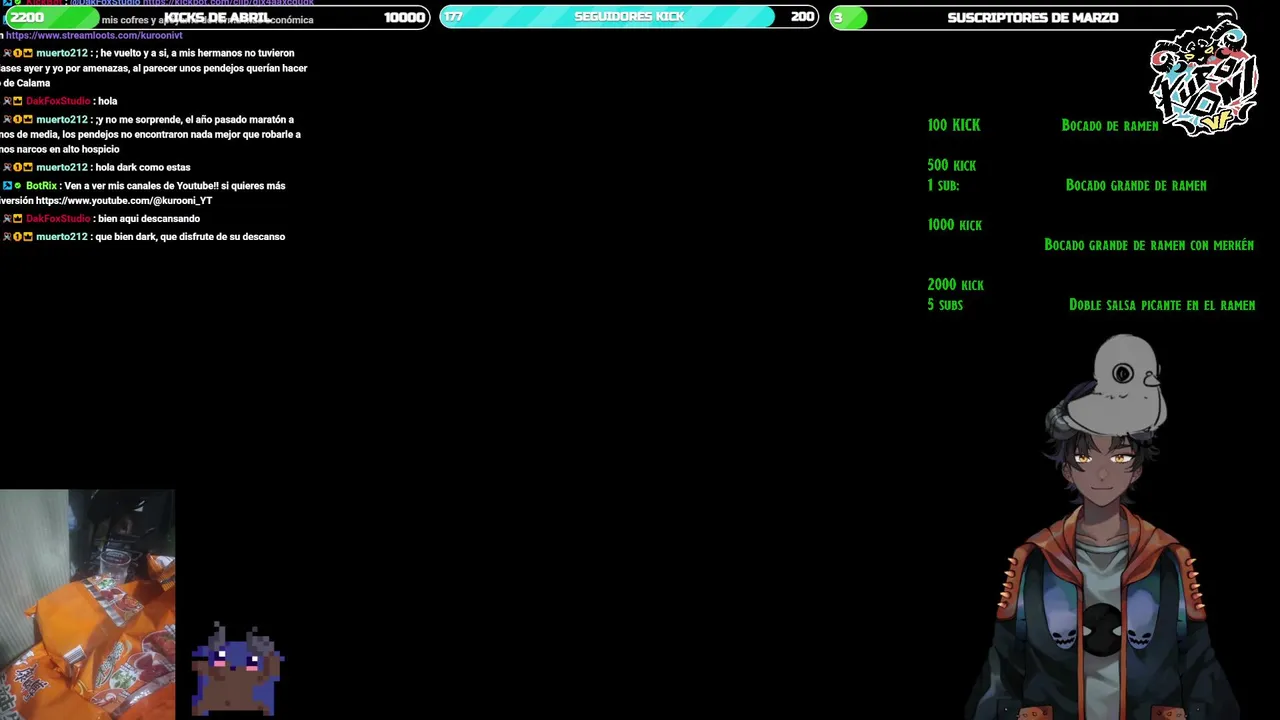
Task: Click message 'que bien dark, que disfrute de su descanso'
Action: (190, 237)
